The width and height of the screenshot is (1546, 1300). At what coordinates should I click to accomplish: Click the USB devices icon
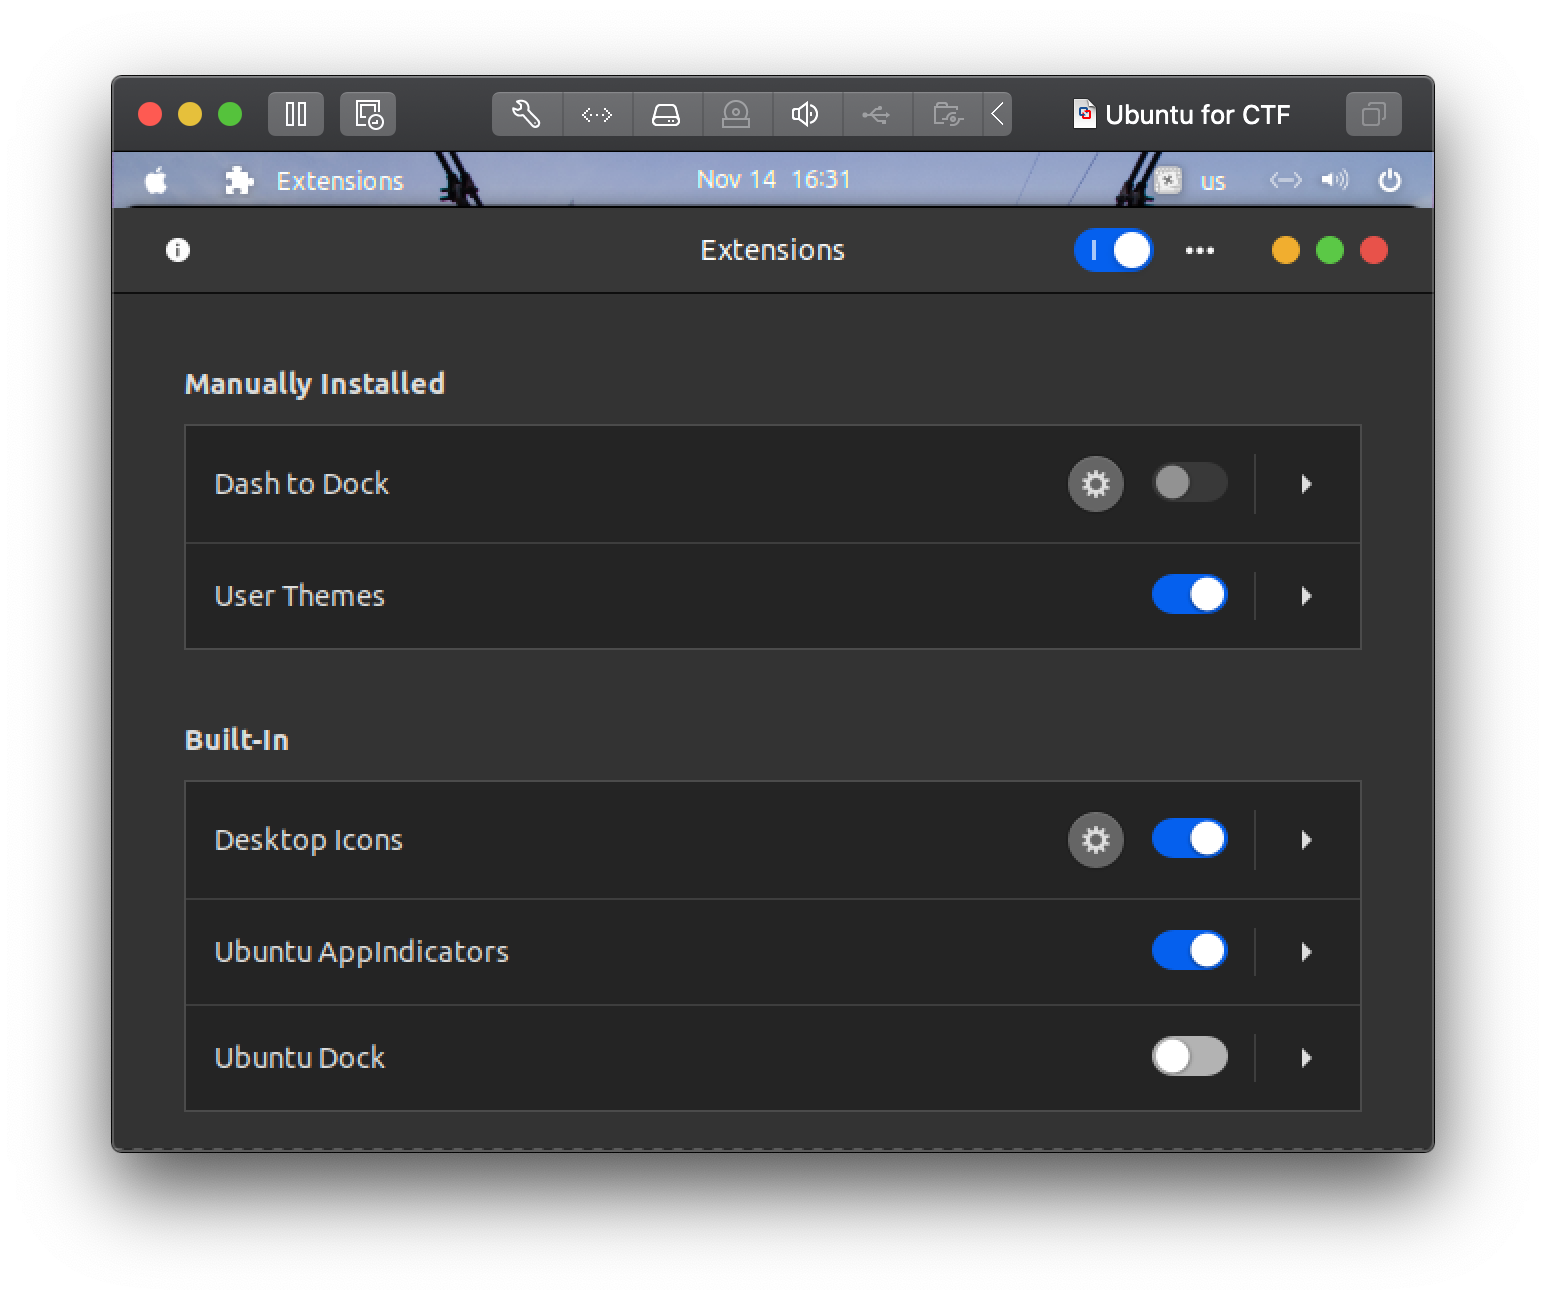click(876, 114)
